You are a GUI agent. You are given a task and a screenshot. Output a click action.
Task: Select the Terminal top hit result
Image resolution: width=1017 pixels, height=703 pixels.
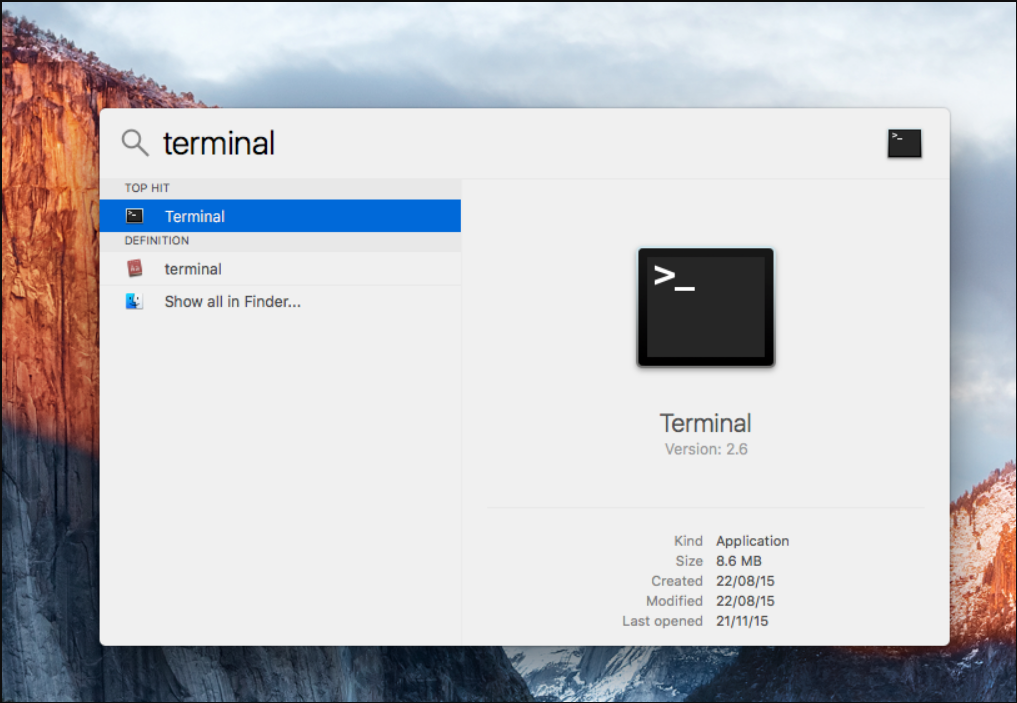pos(280,216)
